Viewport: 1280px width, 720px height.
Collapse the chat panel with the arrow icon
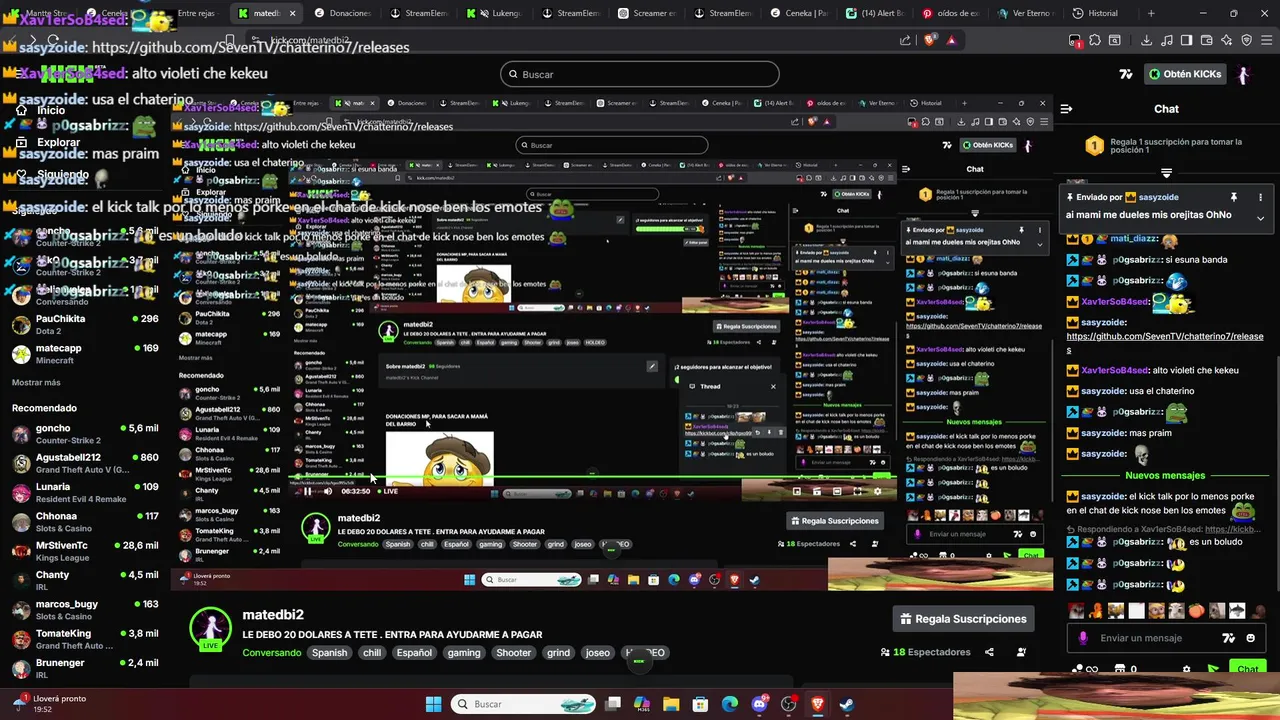tap(1066, 109)
